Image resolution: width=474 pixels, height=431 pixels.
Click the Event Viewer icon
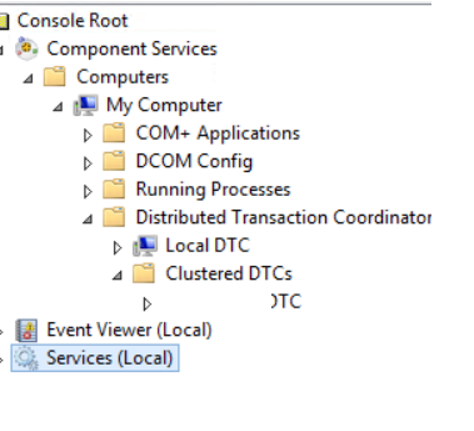pyautogui.click(x=27, y=330)
